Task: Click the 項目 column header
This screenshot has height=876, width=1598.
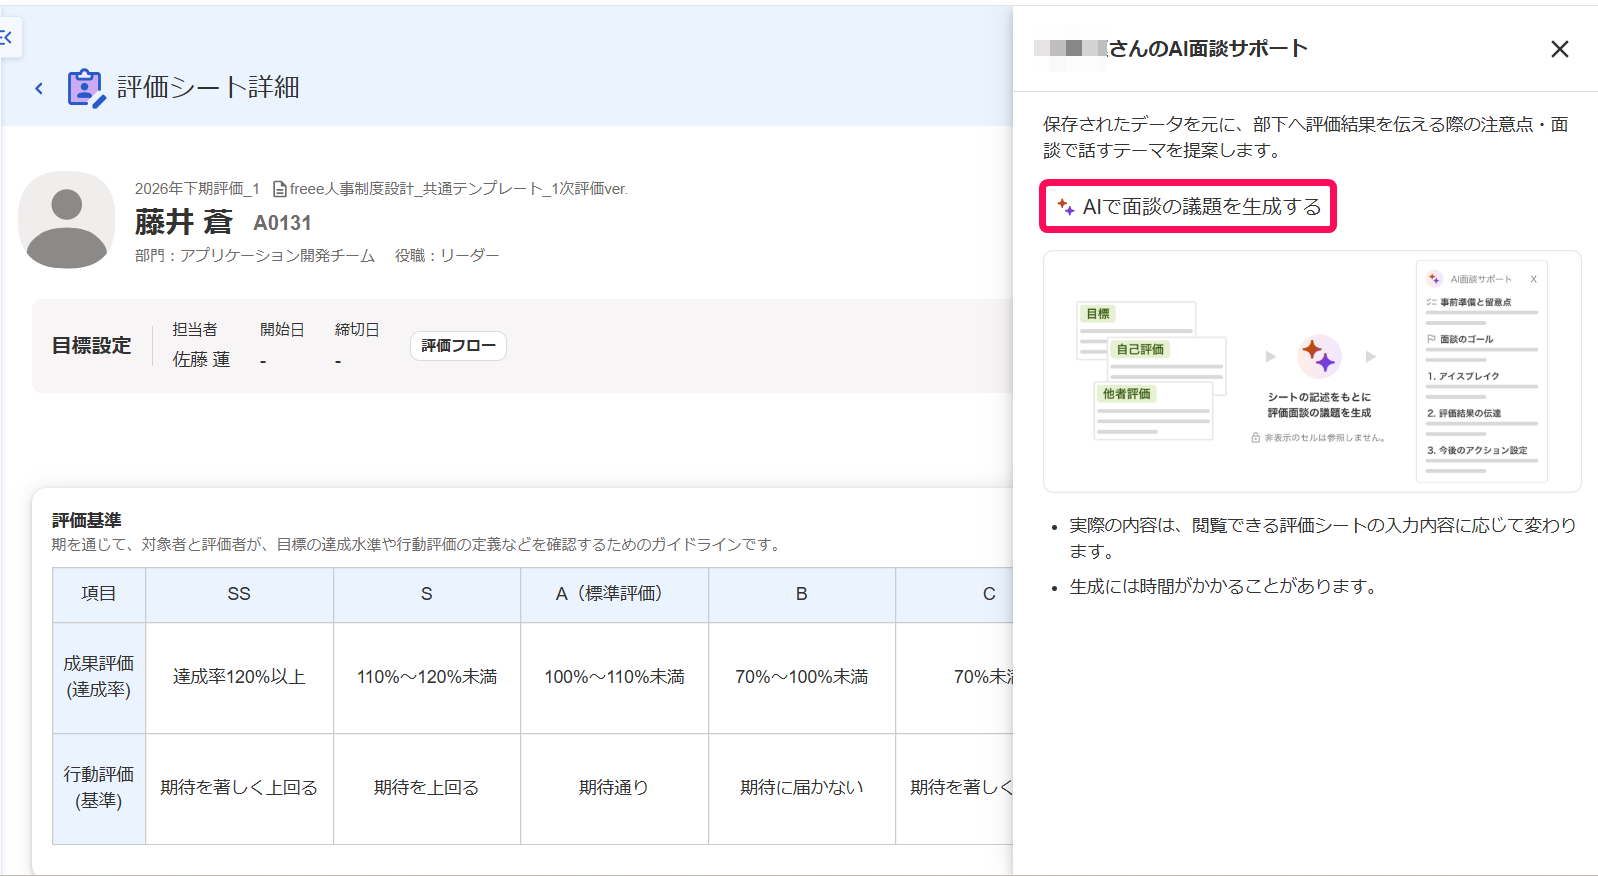Action: [x=99, y=594]
